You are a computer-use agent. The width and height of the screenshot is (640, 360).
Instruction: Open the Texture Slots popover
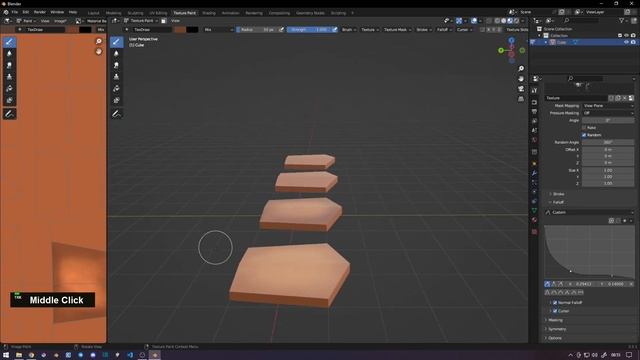tap(517, 29)
